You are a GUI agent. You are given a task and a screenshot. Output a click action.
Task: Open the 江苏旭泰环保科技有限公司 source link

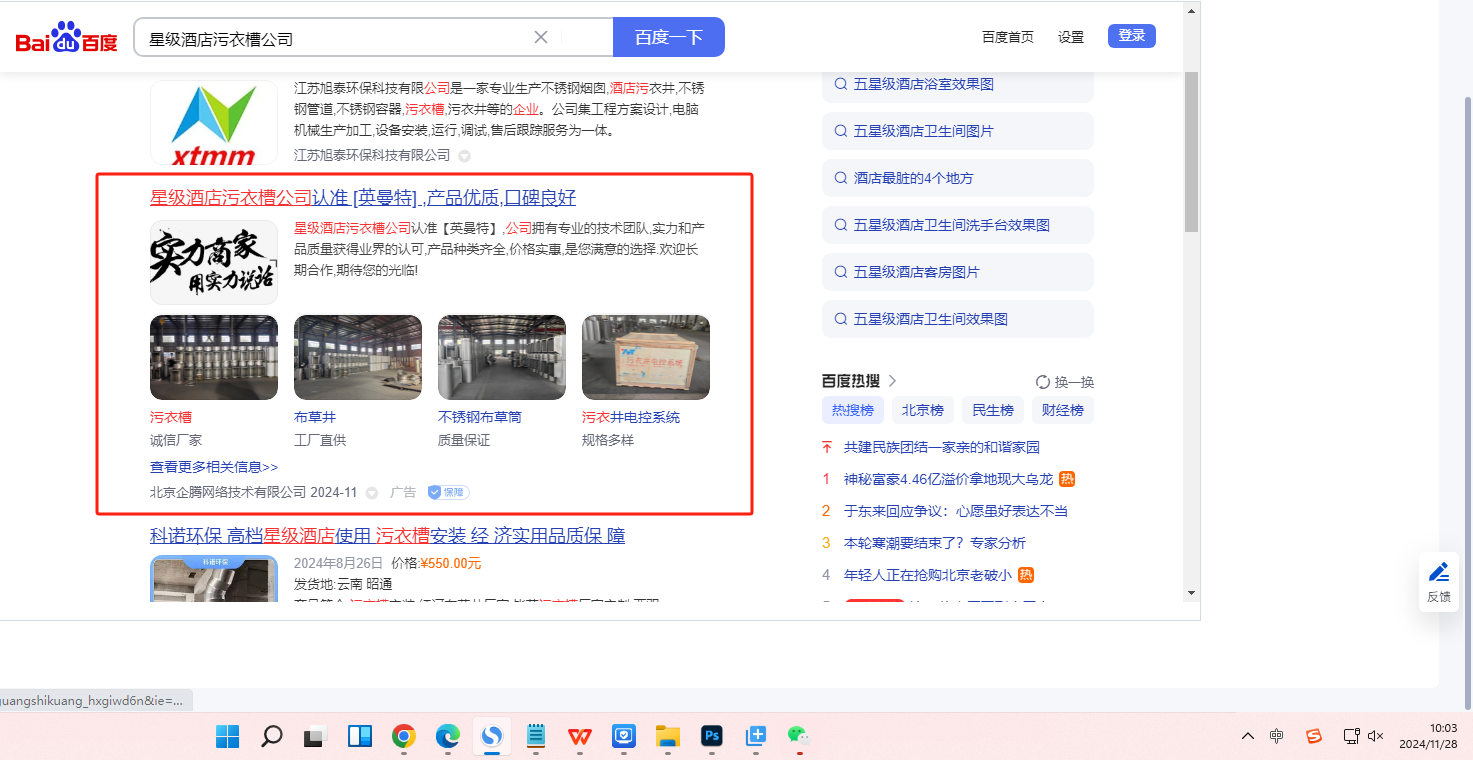point(372,155)
